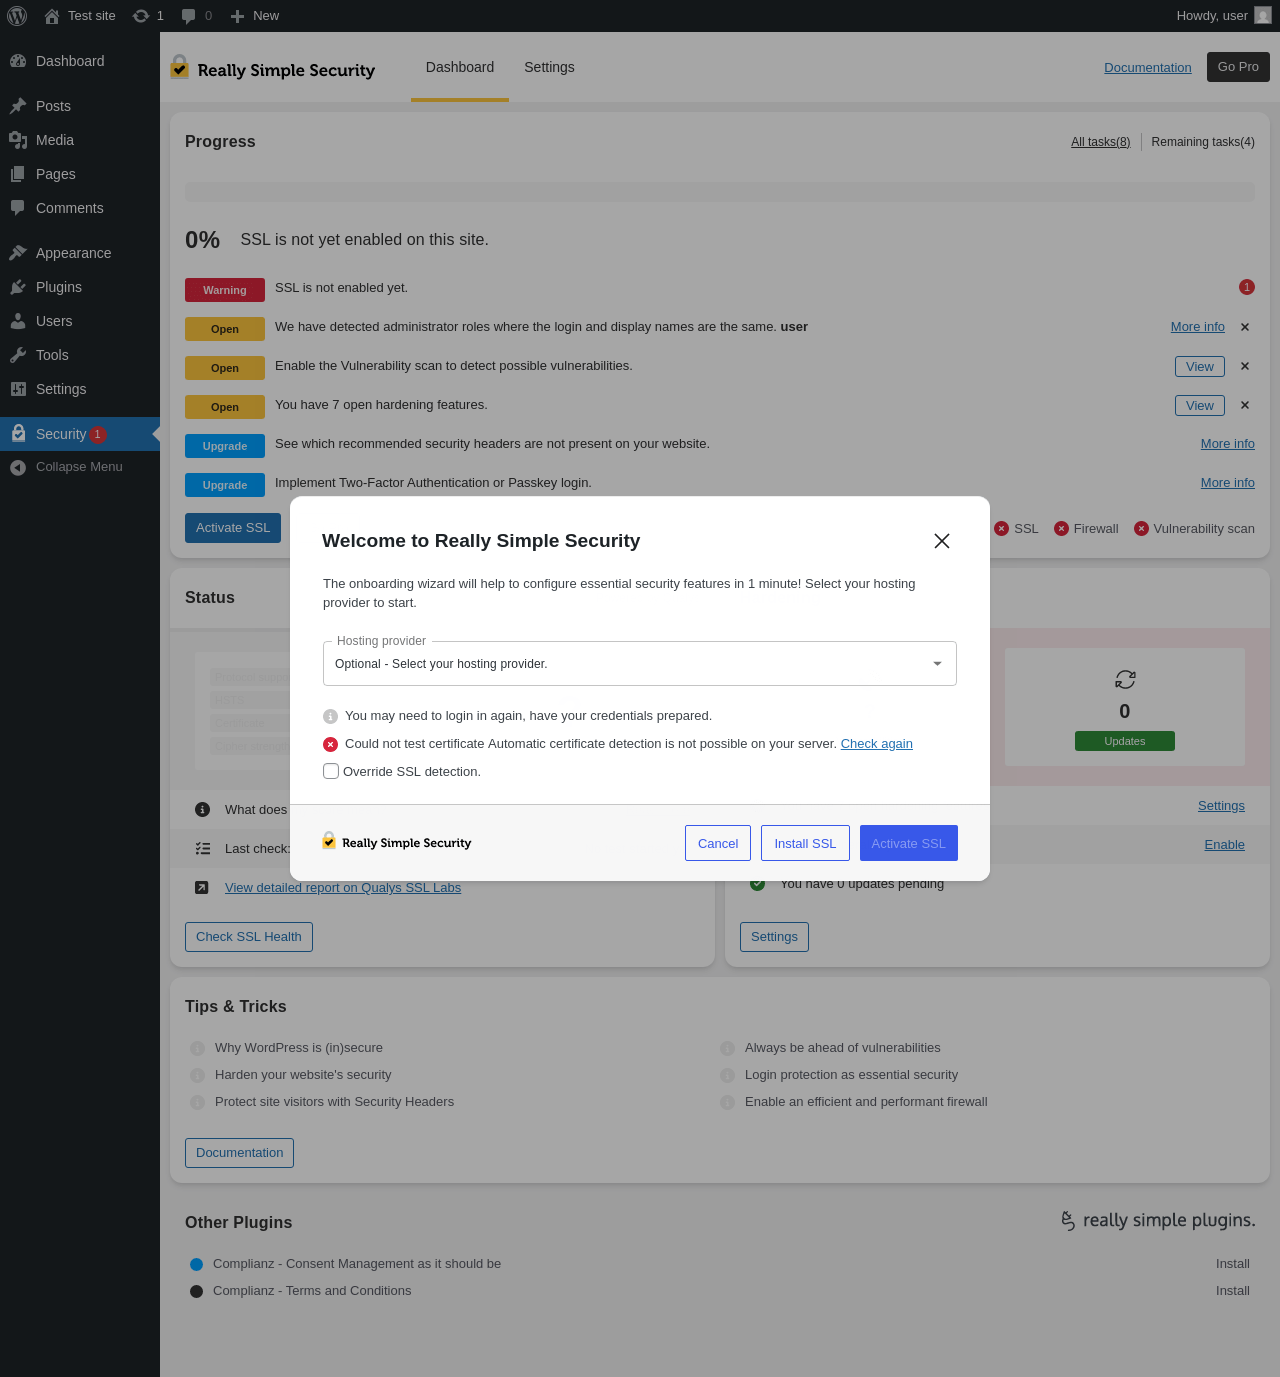Viewport: 1280px width, 1377px height.
Task: Click the user avatar in admin bar
Action: click(1263, 16)
